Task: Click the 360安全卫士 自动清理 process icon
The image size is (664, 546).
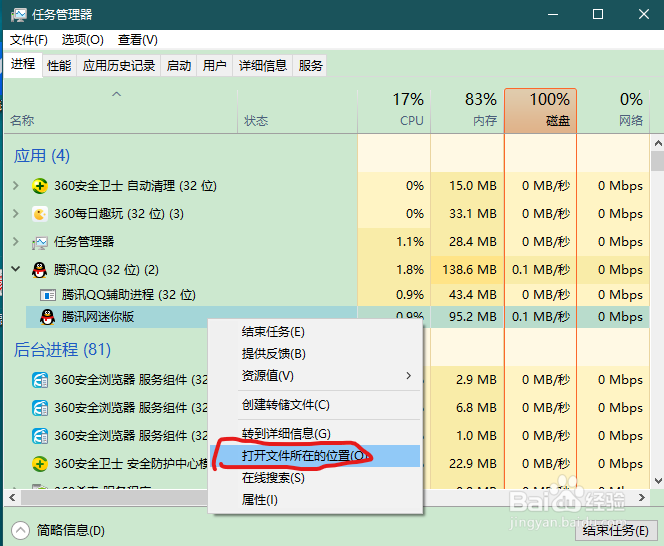Action: pos(40,186)
